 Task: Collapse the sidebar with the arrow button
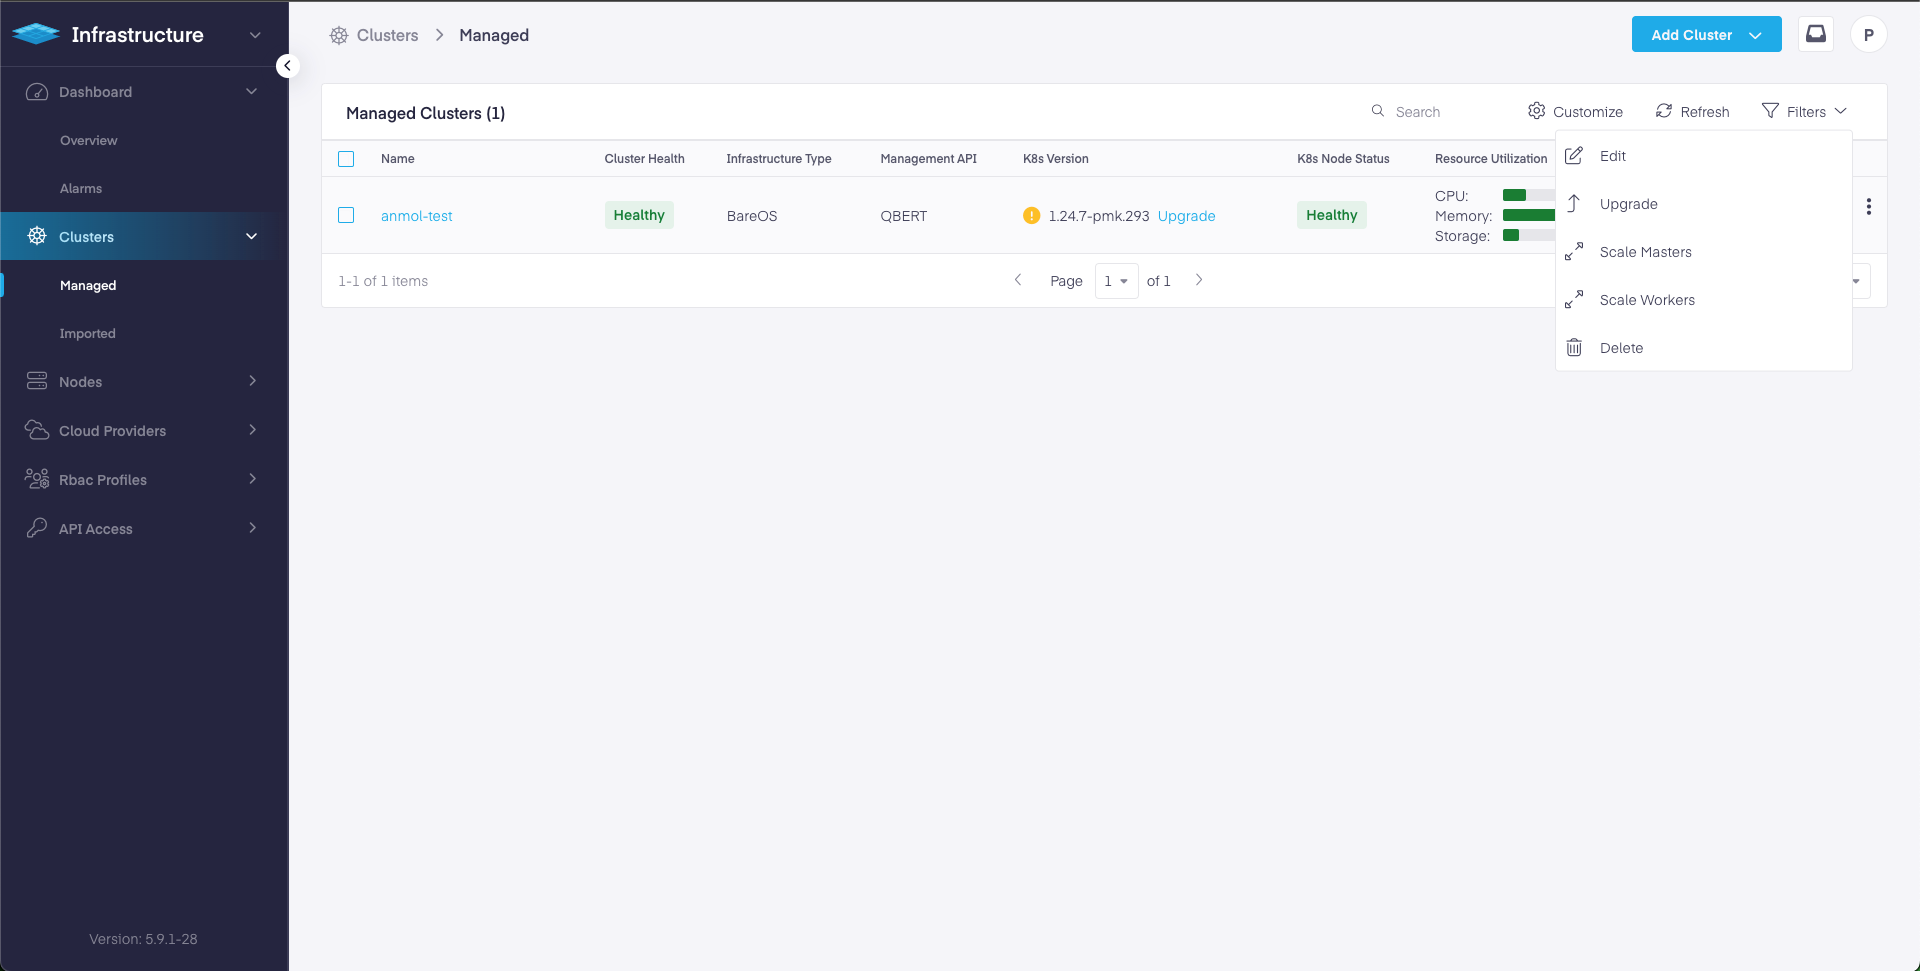coord(287,66)
